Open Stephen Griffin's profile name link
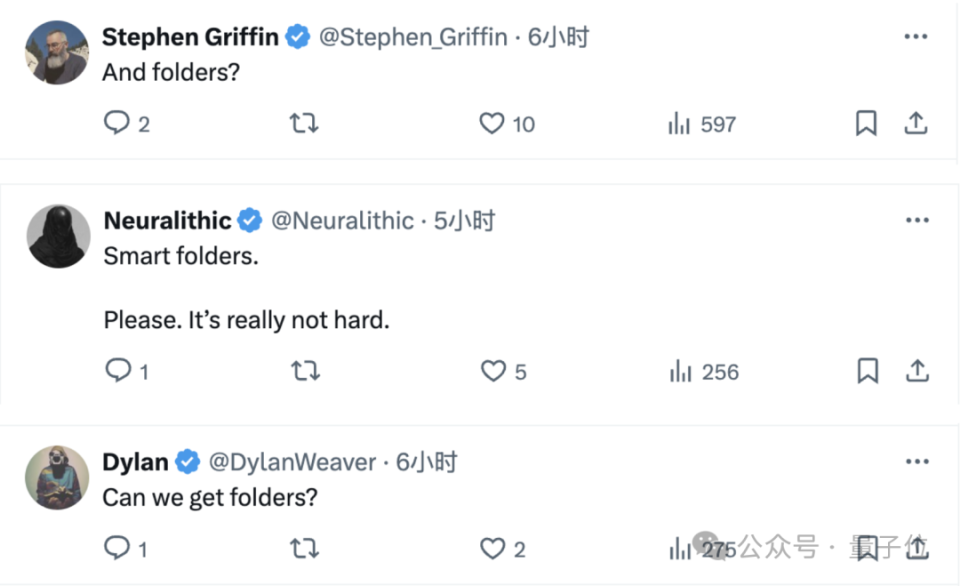The height and width of the screenshot is (586, 960). pyautogui.click(x=191, y=38)
